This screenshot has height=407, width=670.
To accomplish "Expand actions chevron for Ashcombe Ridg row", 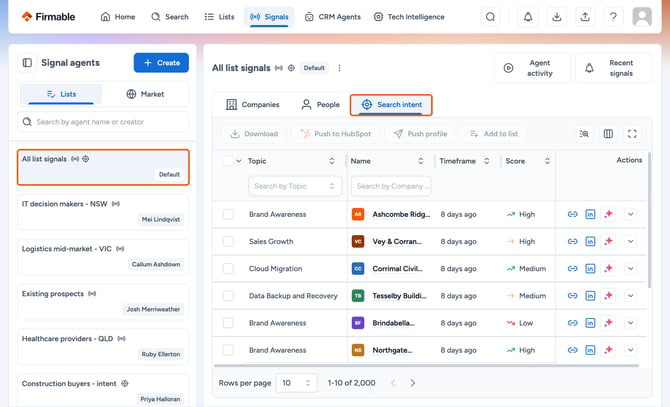I will pos(630,214).
